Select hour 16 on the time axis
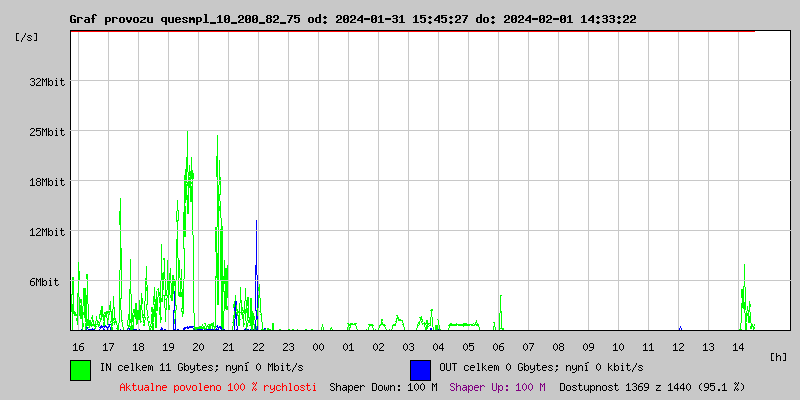 78,346
